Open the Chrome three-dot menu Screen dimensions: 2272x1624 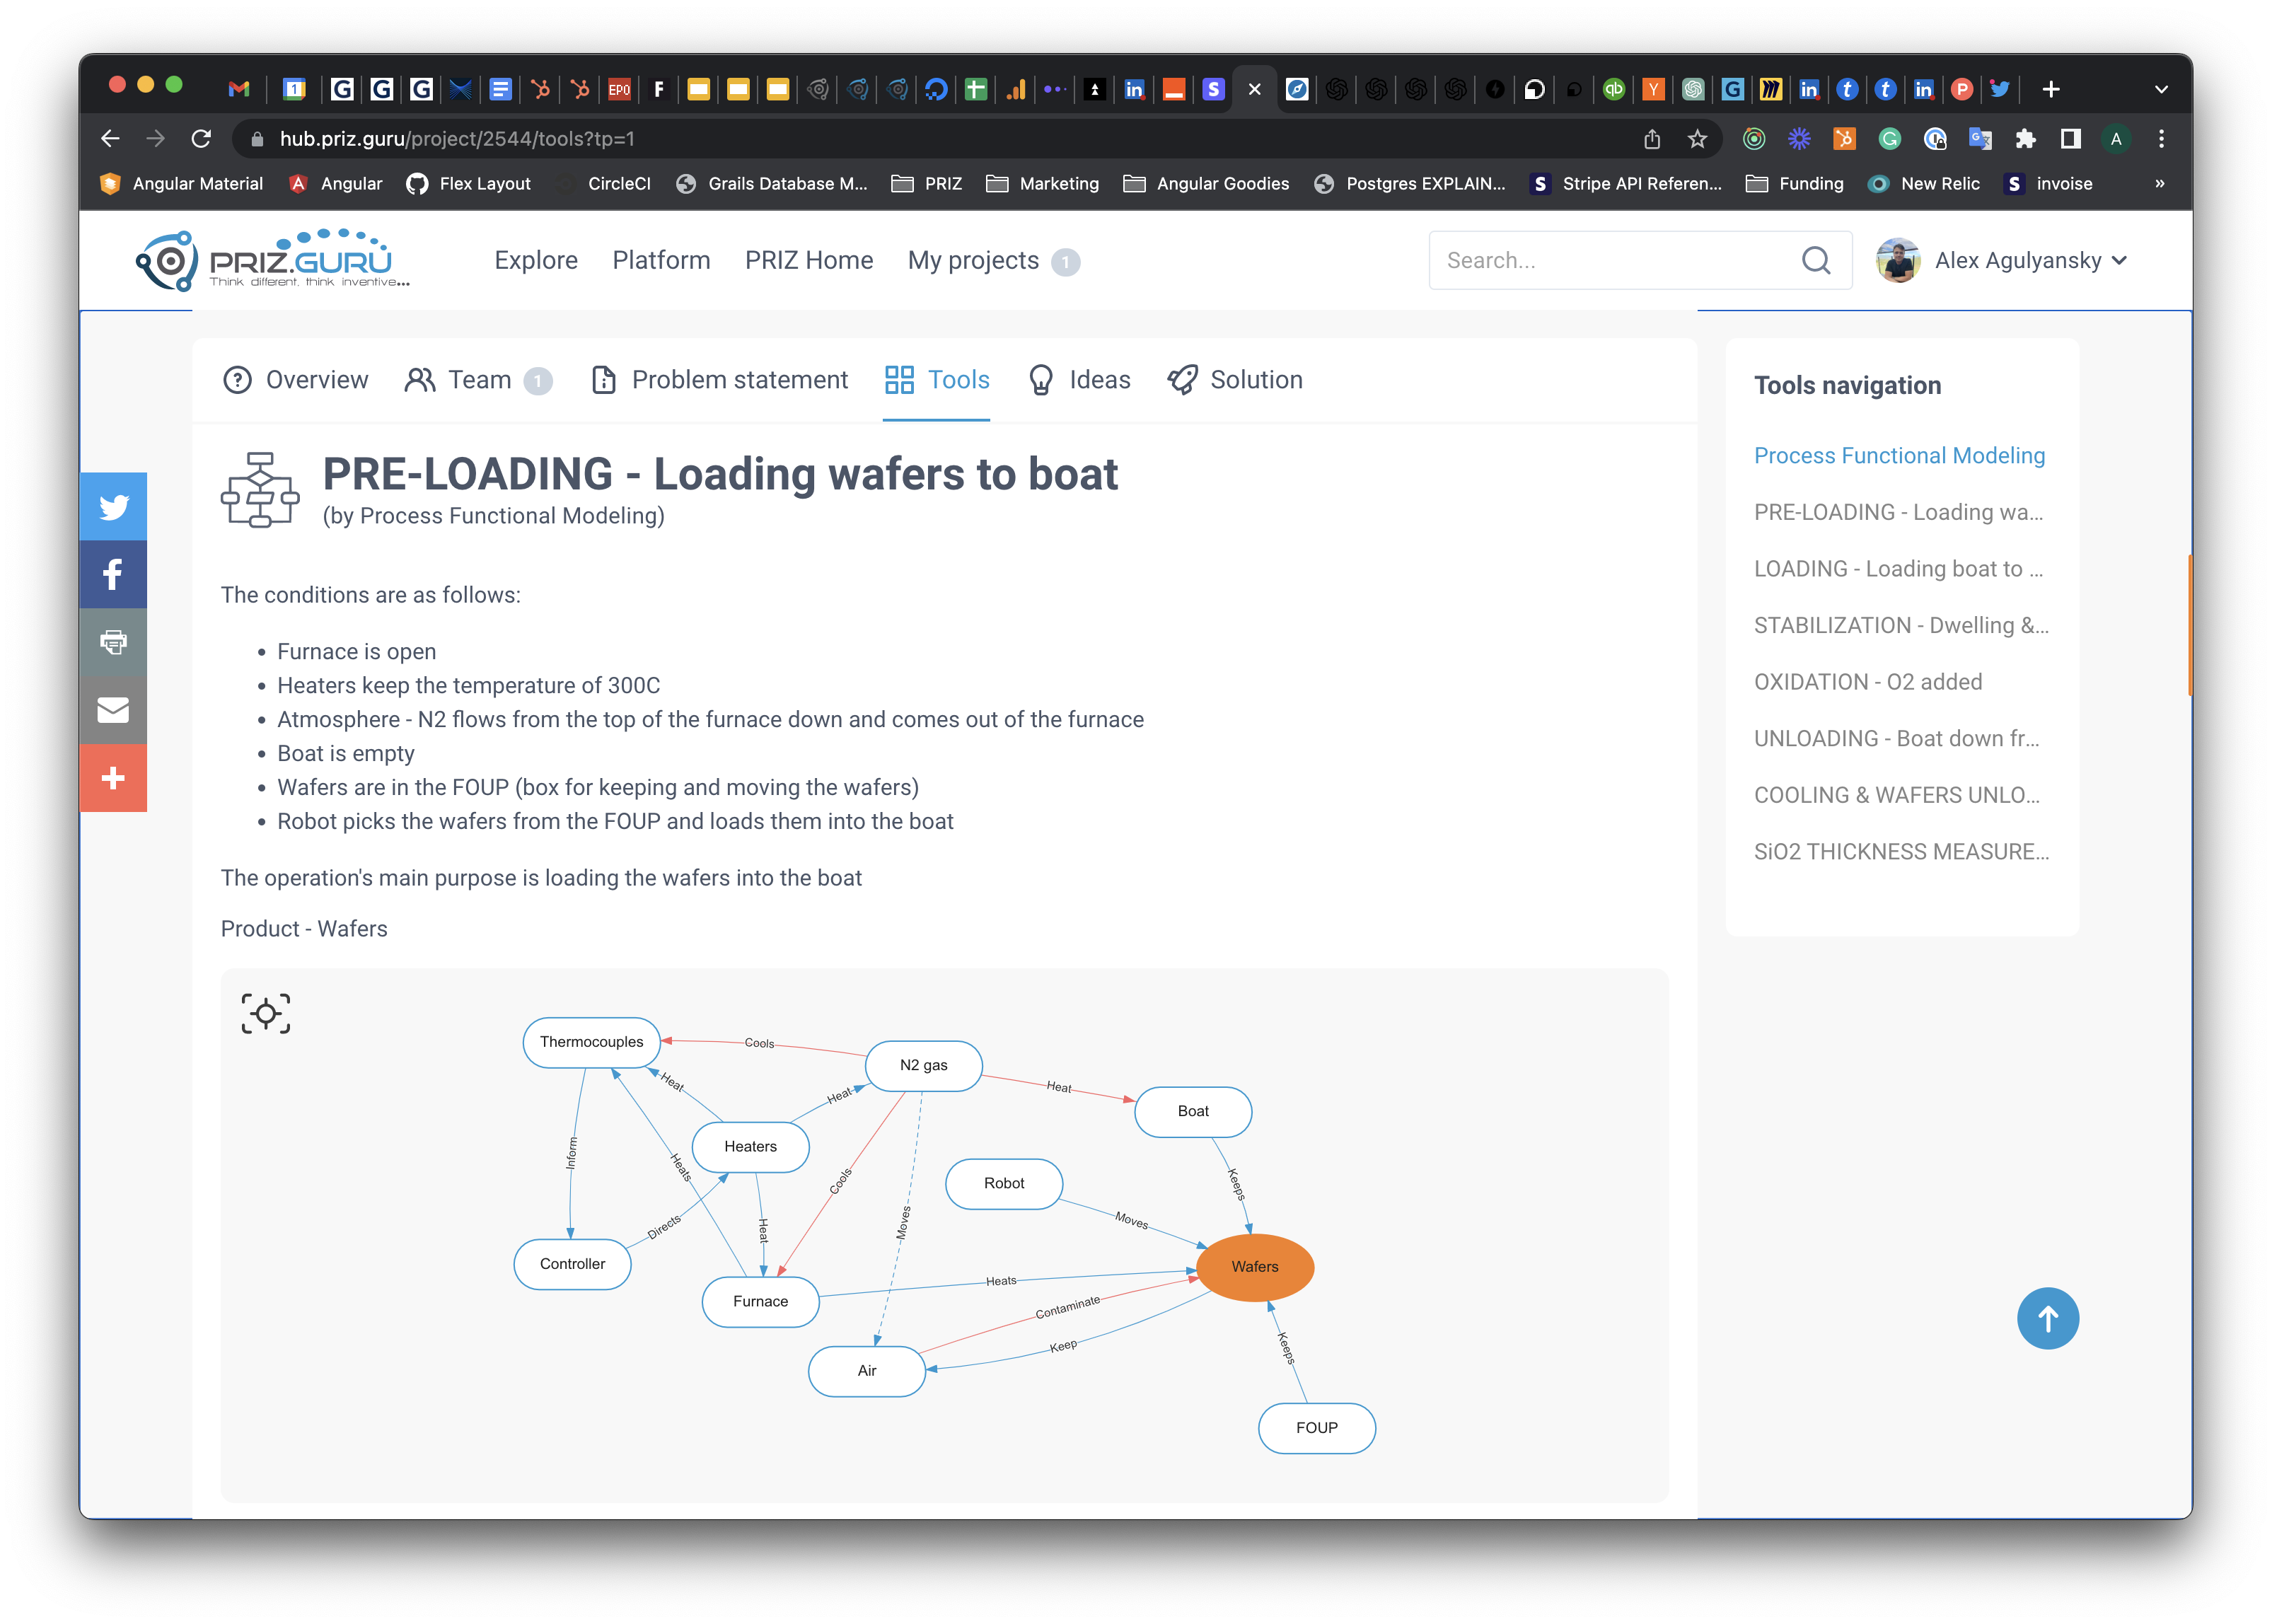pyautogui.click(x=2161, y=139)
